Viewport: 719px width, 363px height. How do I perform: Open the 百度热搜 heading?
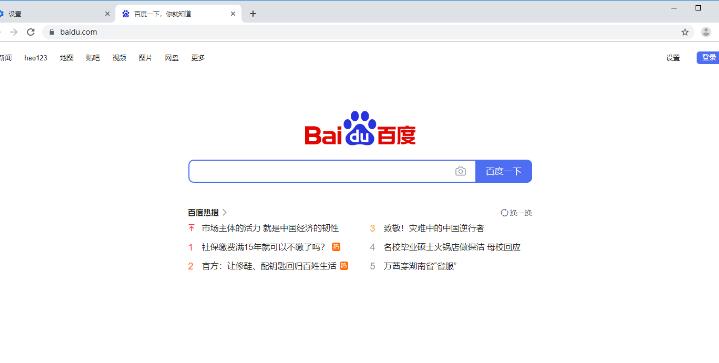tap(203, 213)
